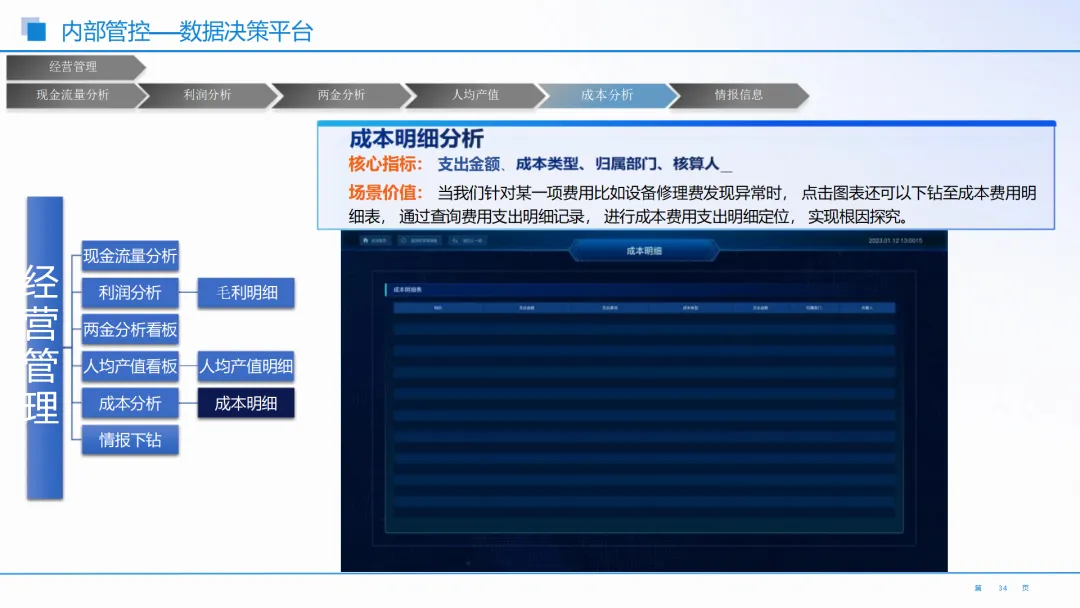Switch to the 人均产值 step
Image resolution: width=1080 pixels, height=608 pixels.
pos(475,95)
